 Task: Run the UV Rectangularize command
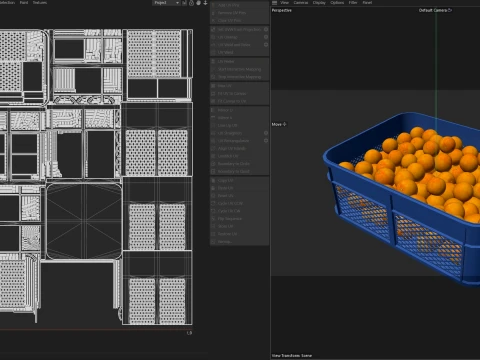(233, 141)
